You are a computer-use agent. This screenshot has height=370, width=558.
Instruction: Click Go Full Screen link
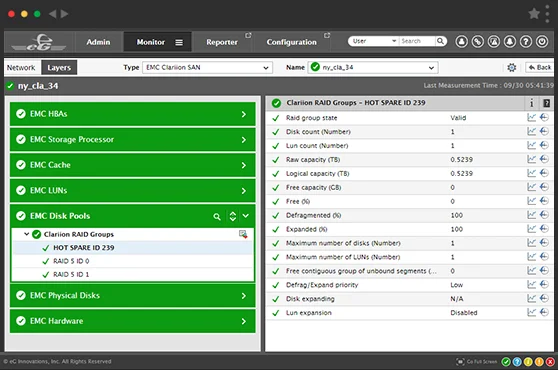(477, 361)
